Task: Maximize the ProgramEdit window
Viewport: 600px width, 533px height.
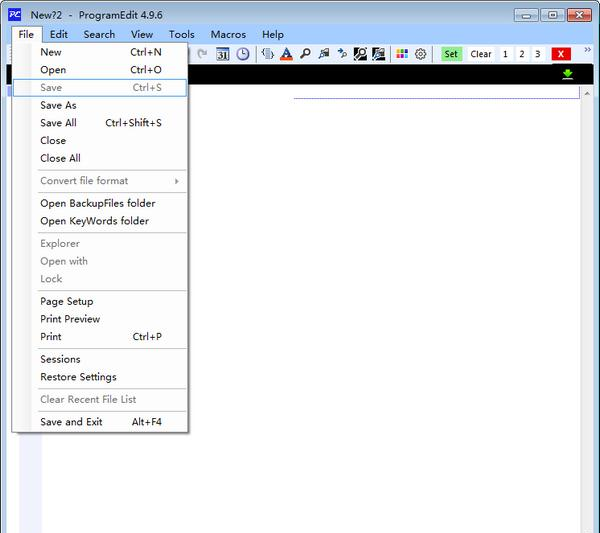Action: tap(553, 15)
